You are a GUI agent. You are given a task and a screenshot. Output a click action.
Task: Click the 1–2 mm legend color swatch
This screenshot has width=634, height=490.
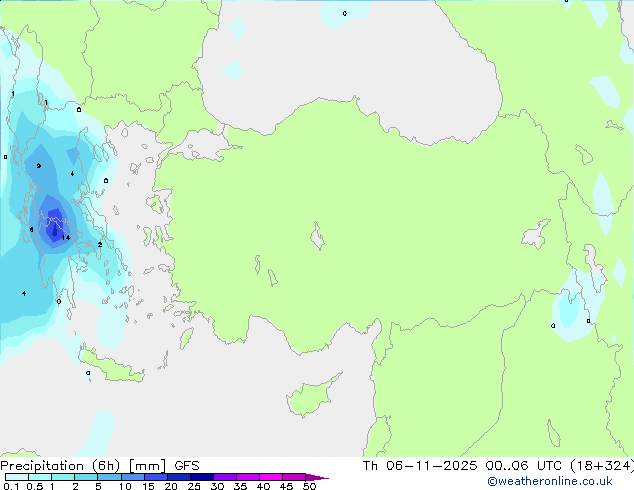click(x=63, y=477)
